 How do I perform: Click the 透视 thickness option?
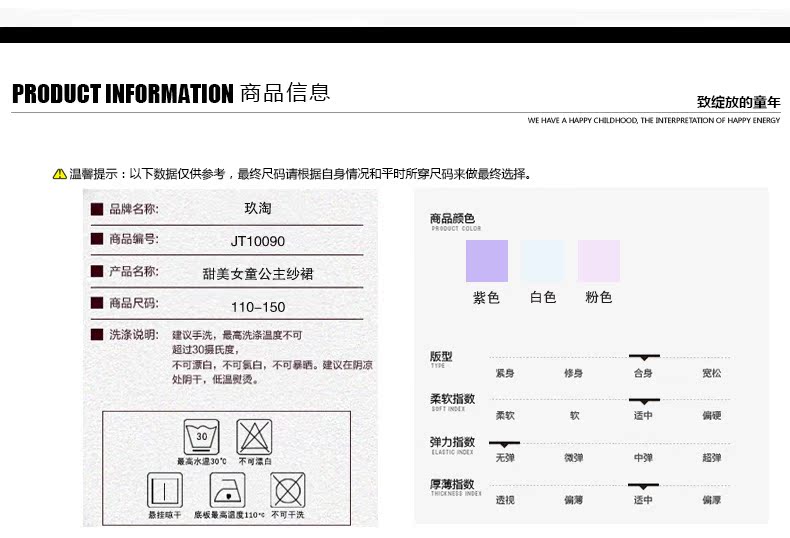(505, 500)
